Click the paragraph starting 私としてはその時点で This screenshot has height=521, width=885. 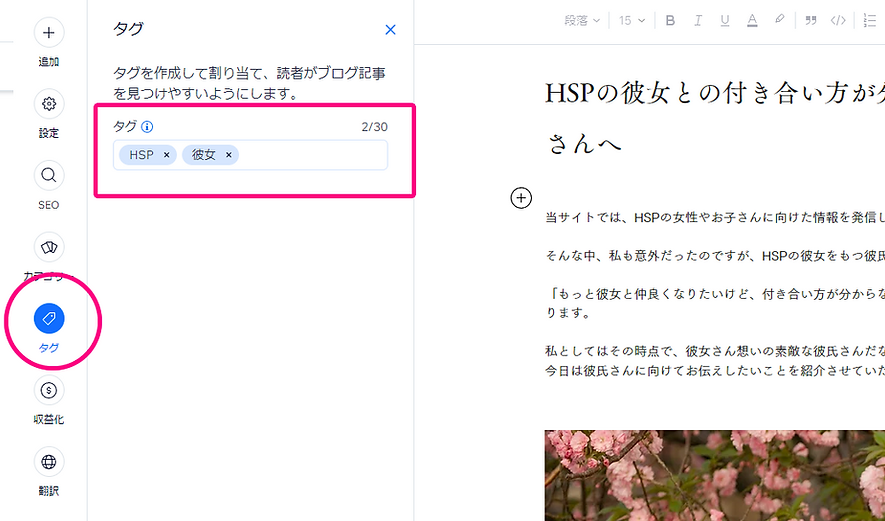(x=715, y=361)
